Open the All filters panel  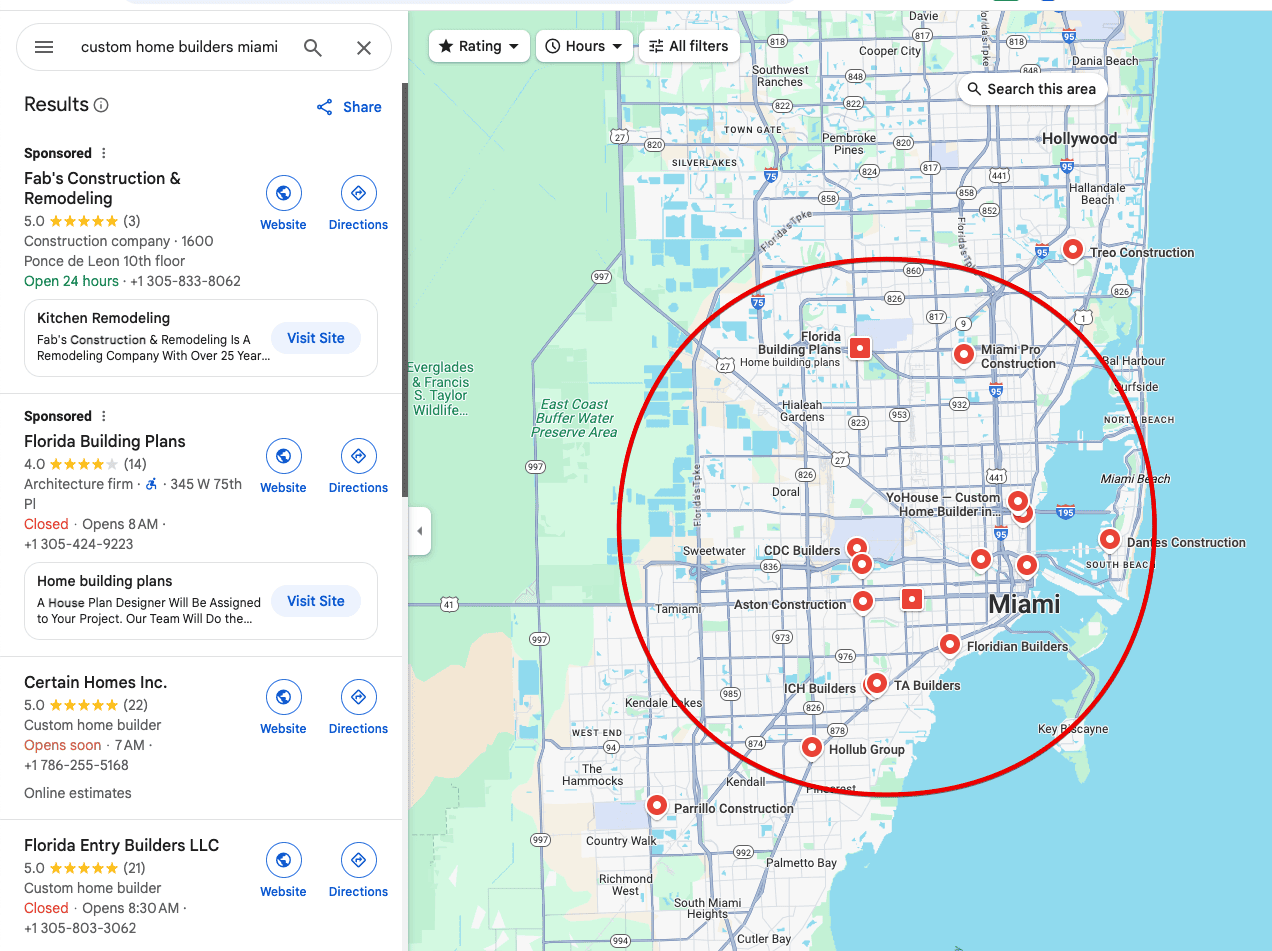click(688, 46)
